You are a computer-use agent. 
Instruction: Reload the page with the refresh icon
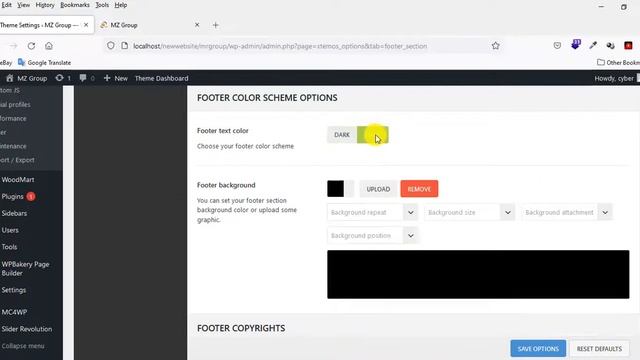(x=31, y=46)
